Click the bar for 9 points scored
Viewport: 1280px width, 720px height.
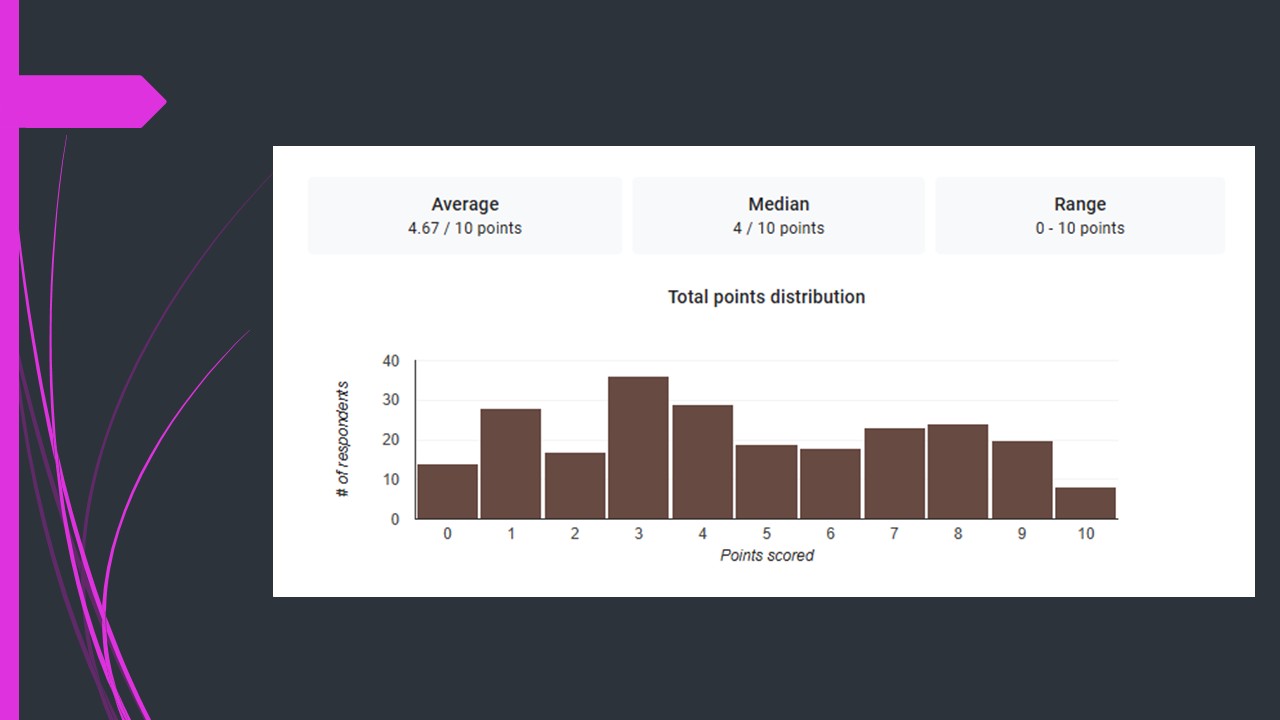coord(1021,480)
